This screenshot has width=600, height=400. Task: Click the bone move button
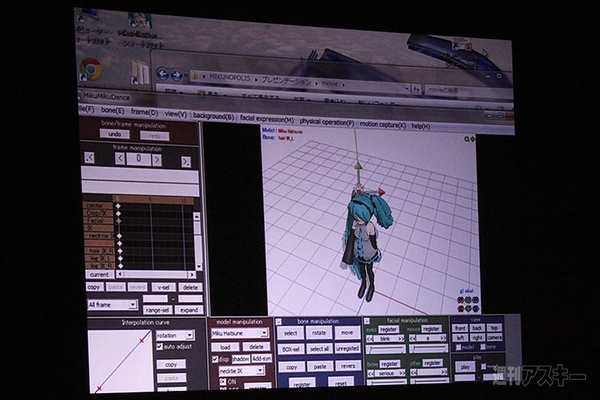coord(347,333)
